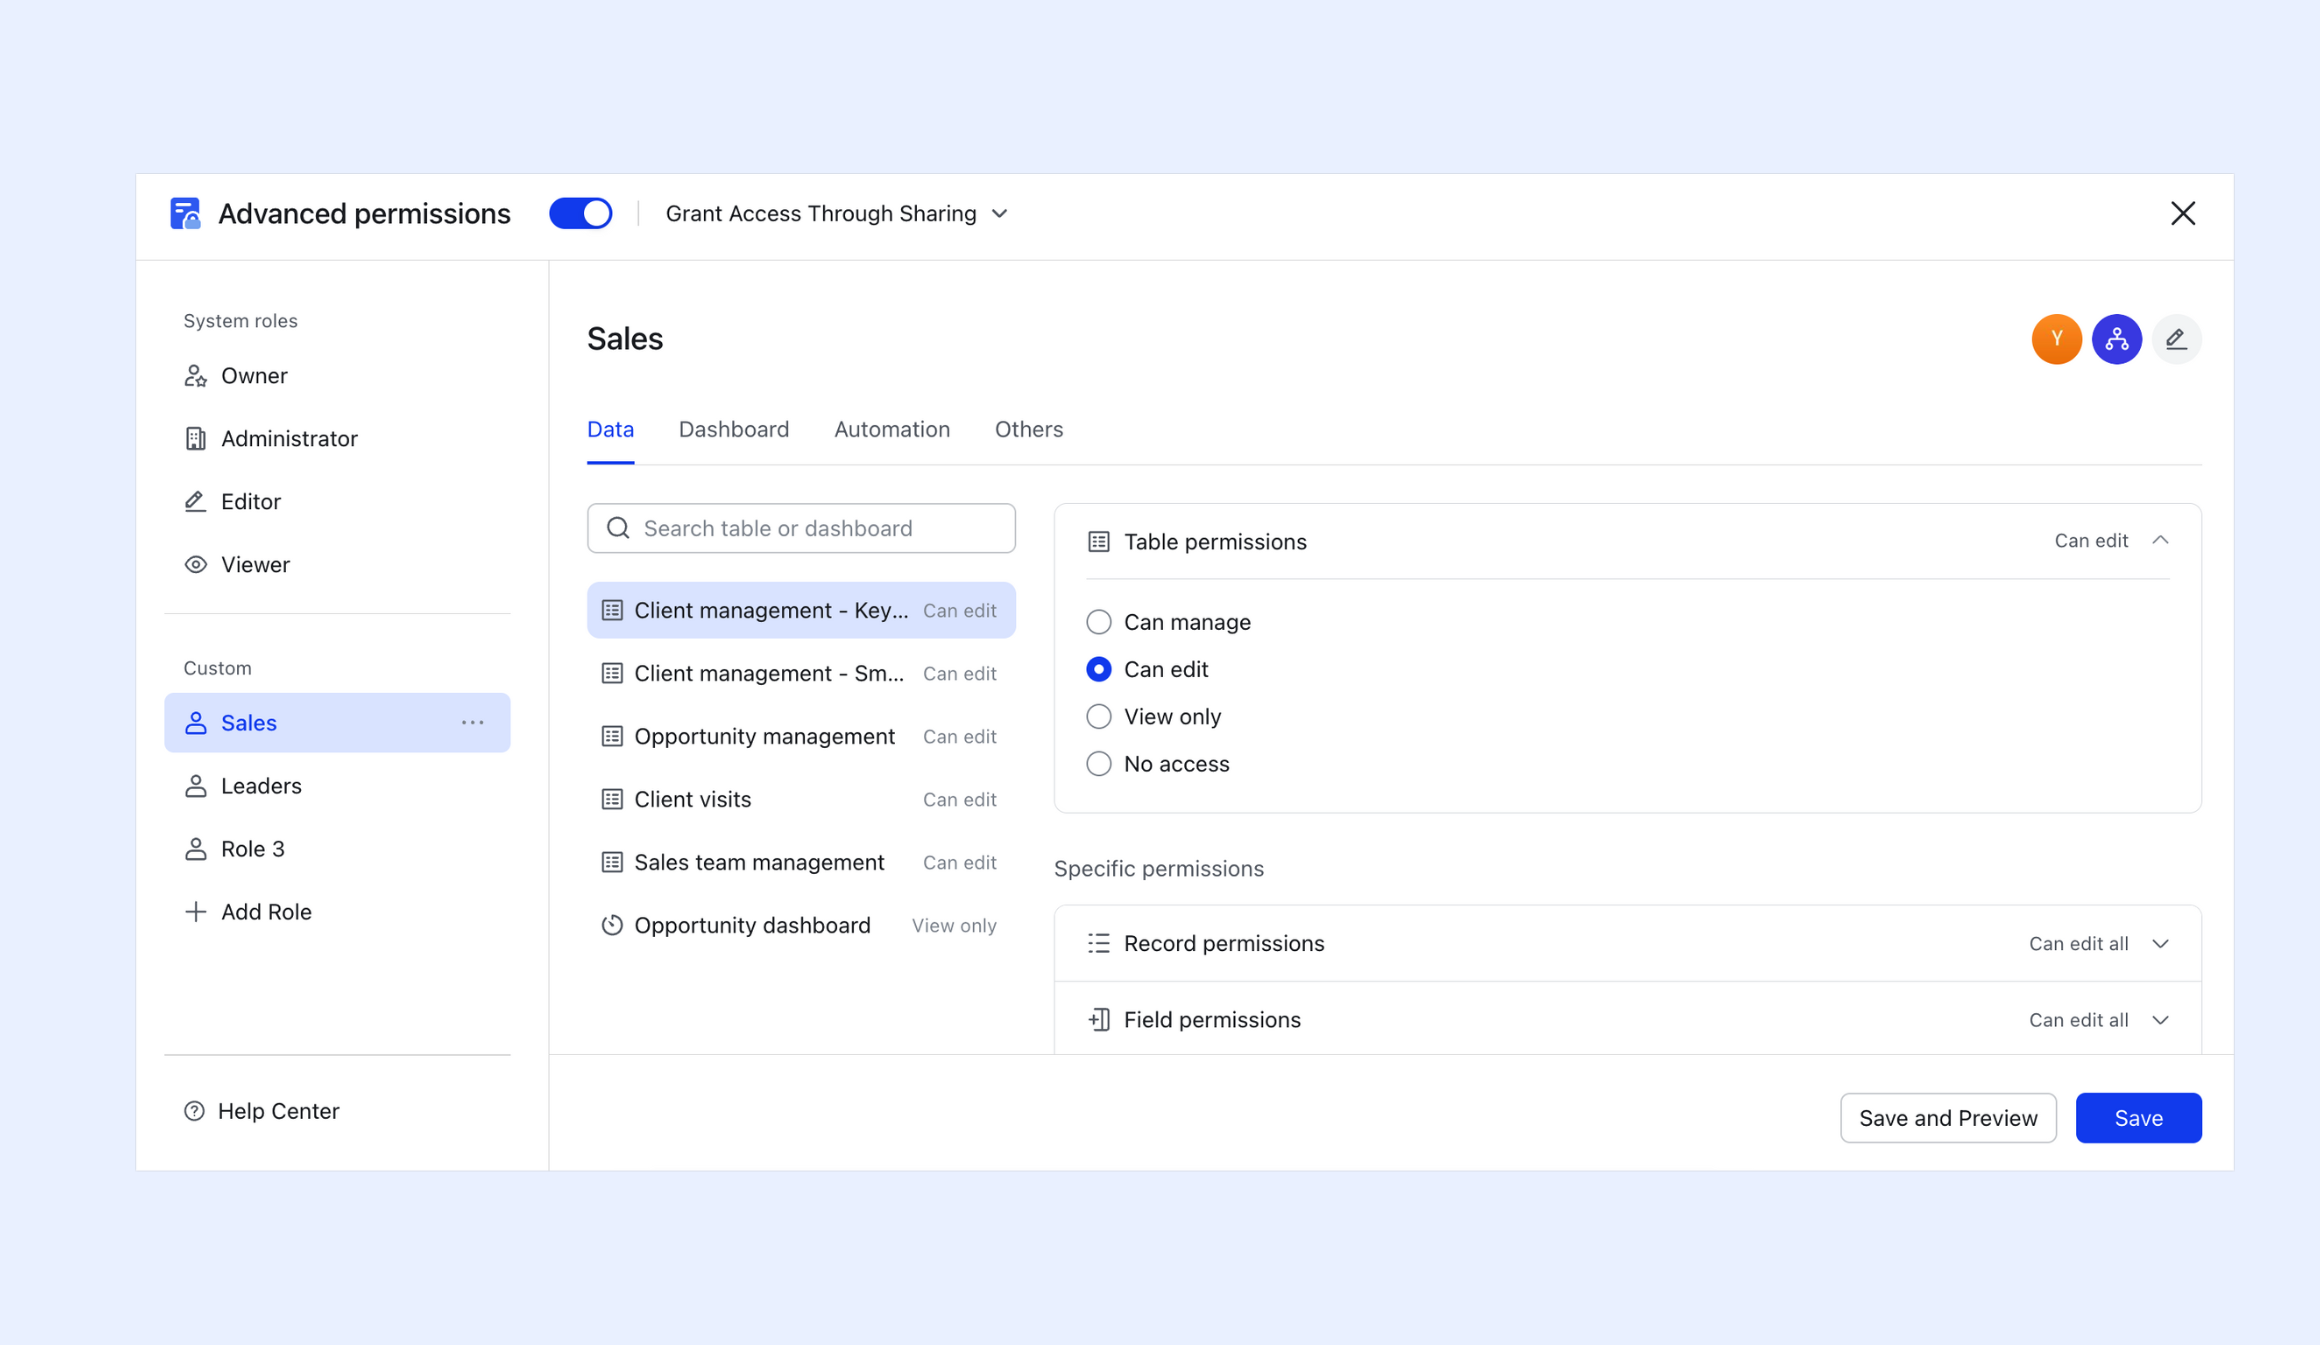Focus the Search table or dashboard field
Image resolution: width=2320 pixels, height=1345 pixels.
pyautogui.click(x=801, y=528)
